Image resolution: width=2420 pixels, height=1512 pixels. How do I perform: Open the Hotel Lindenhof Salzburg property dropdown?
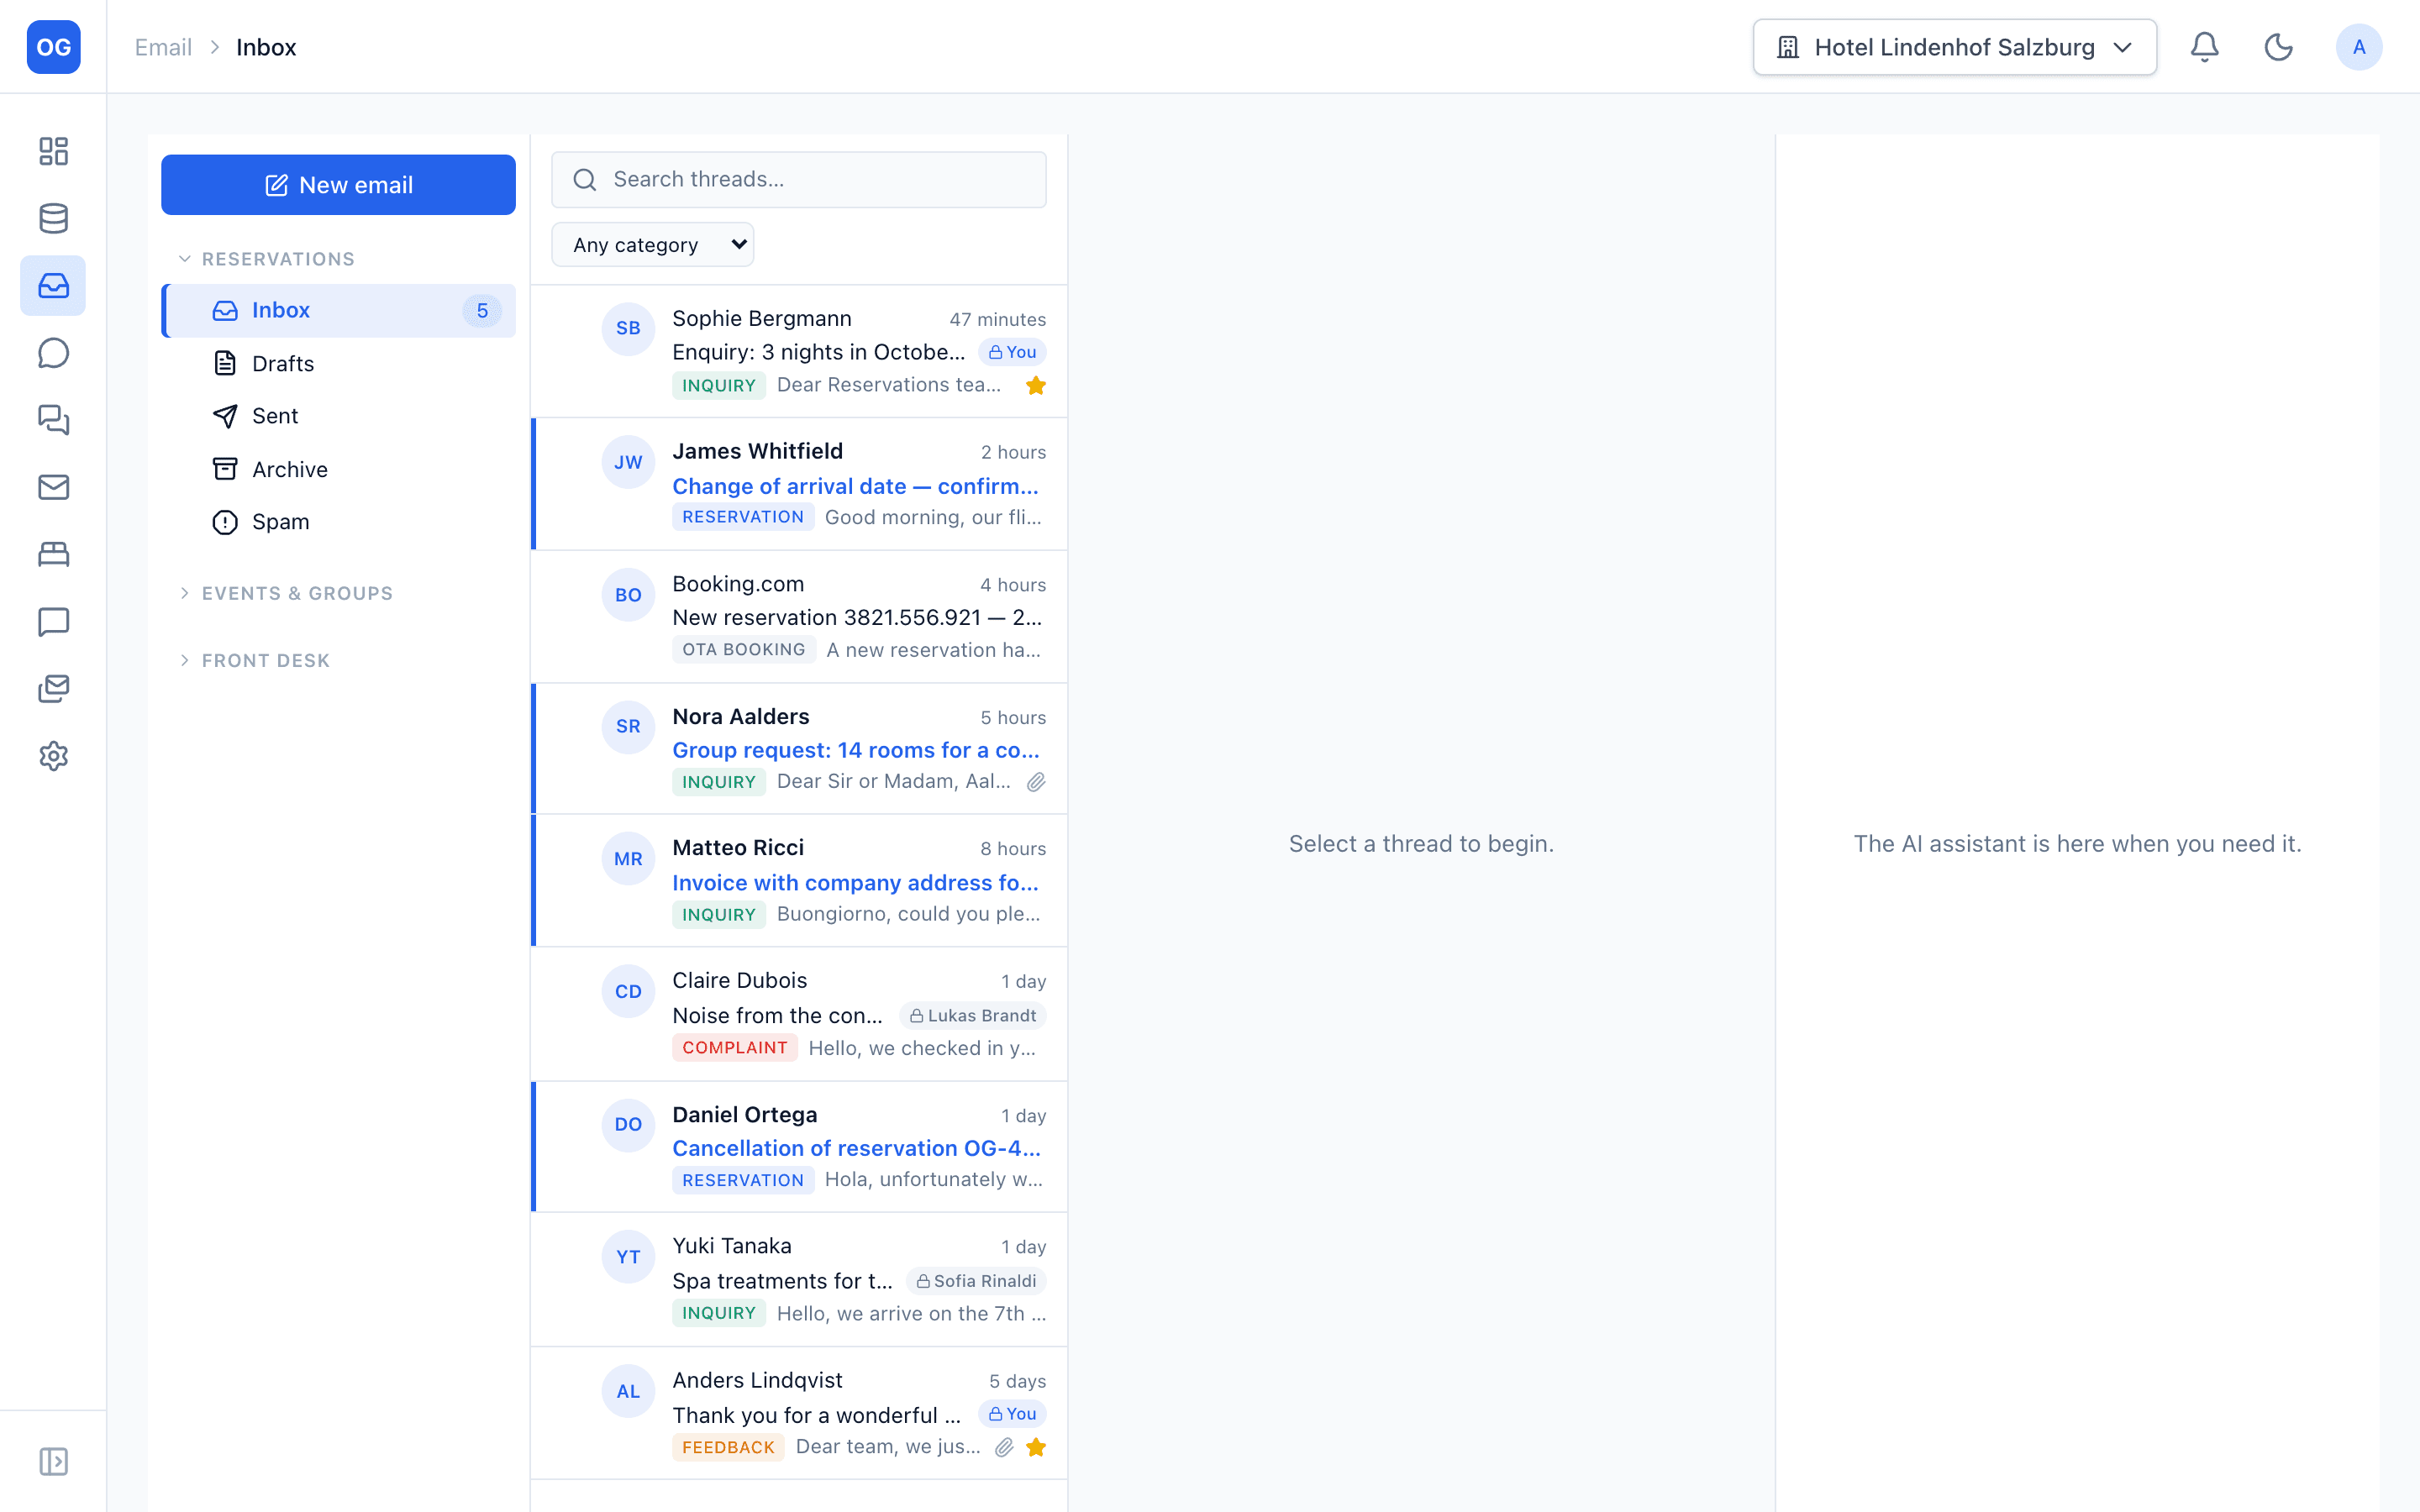[x=1954, y=47]
